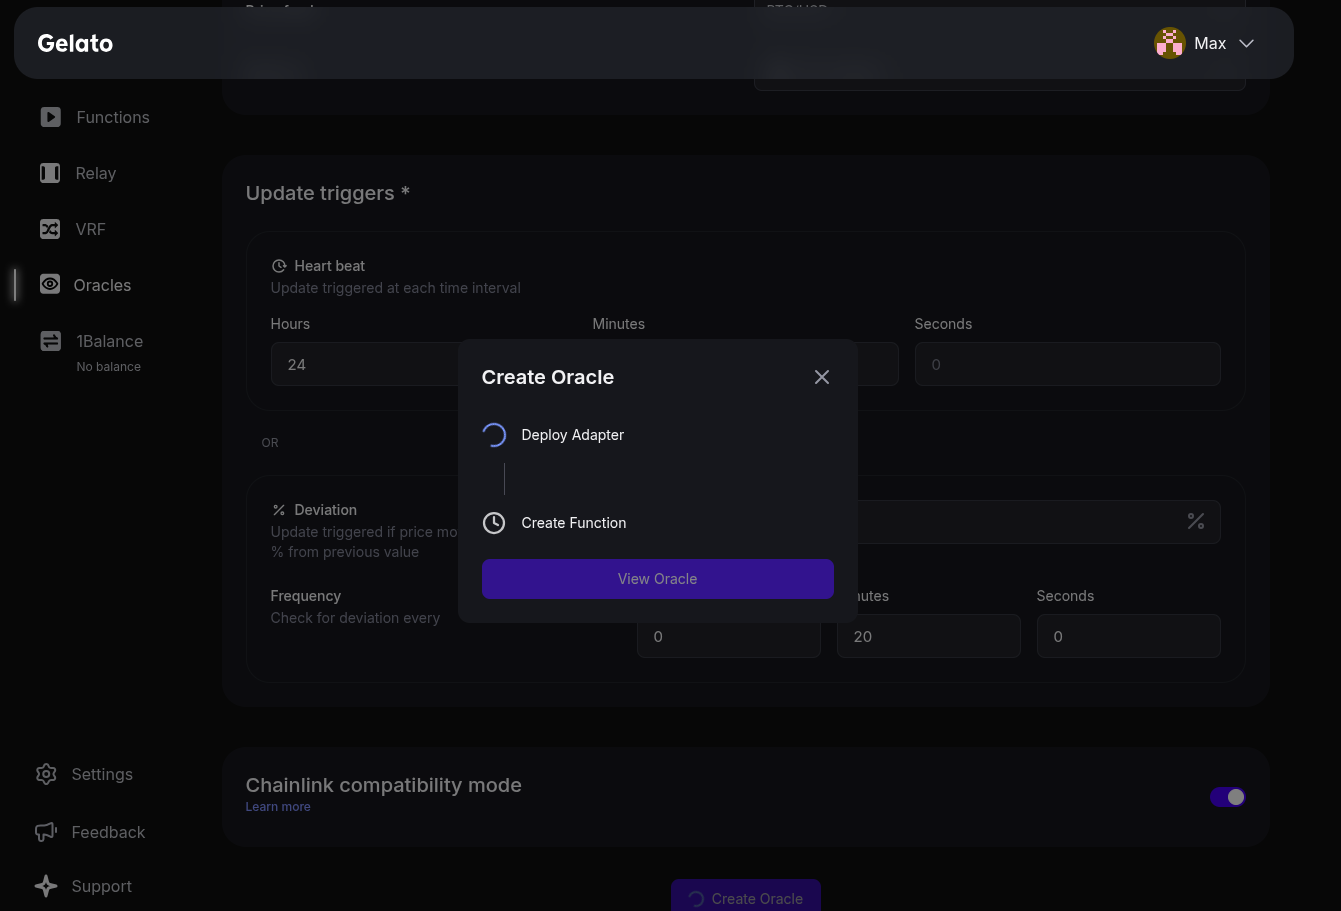Click the Create Function step label
Viewport: 1341px width, 911px height.
tap(574, 523)
